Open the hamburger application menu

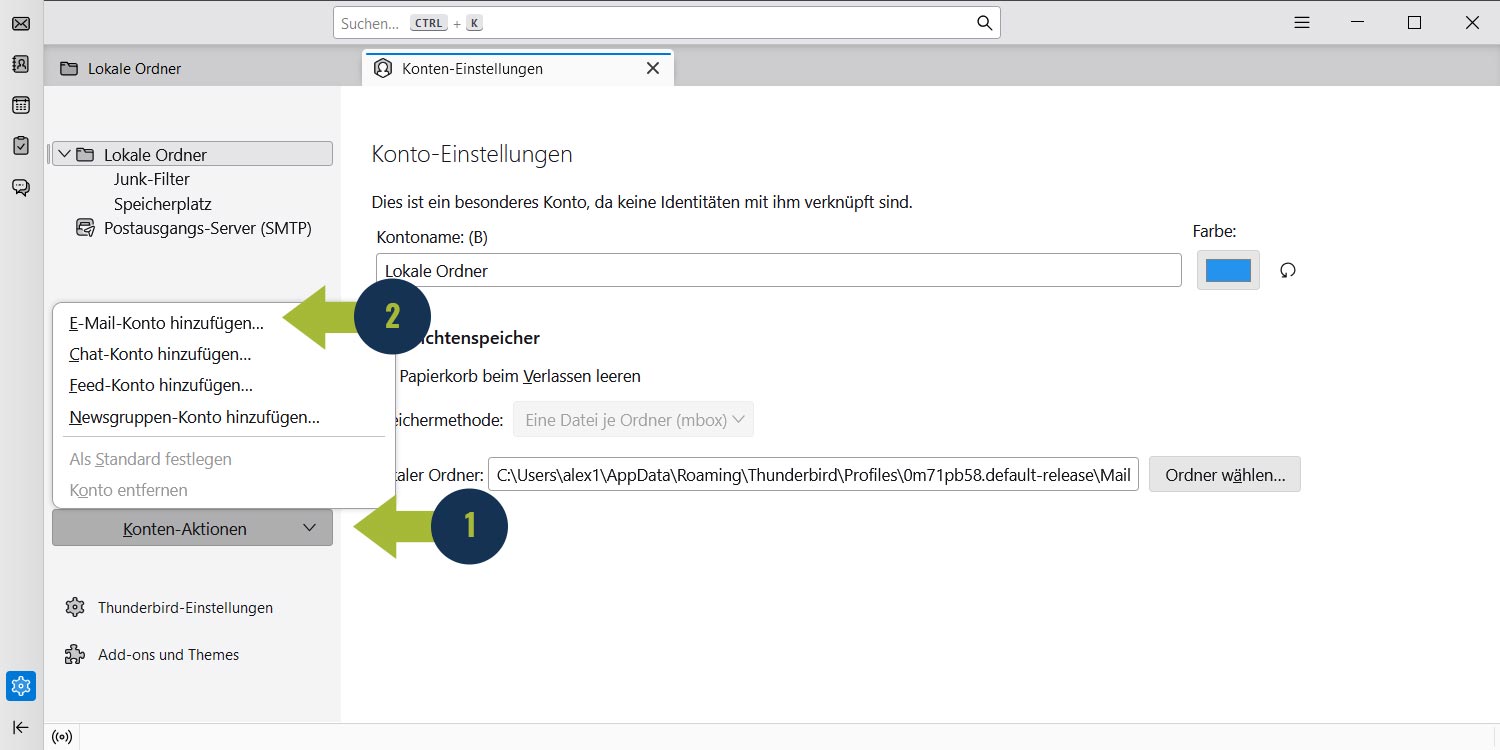click(x=1301, y=23)
